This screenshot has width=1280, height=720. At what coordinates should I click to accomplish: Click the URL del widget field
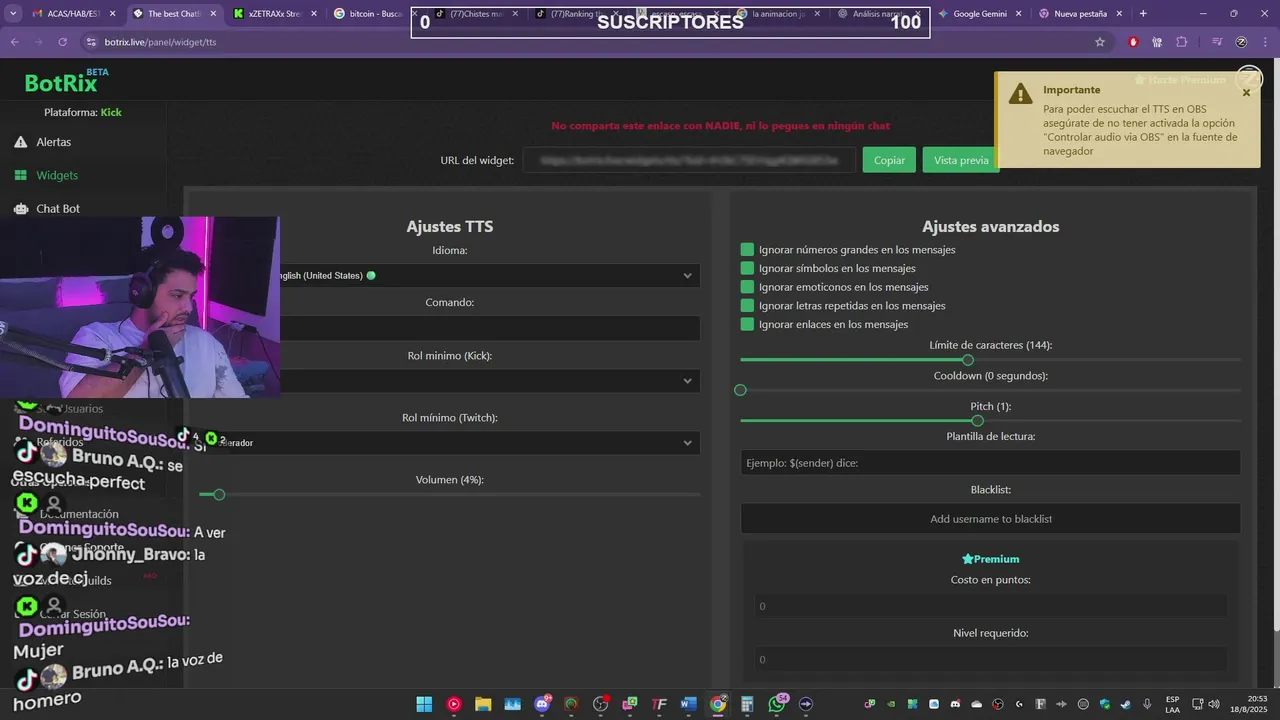[689, 160]
